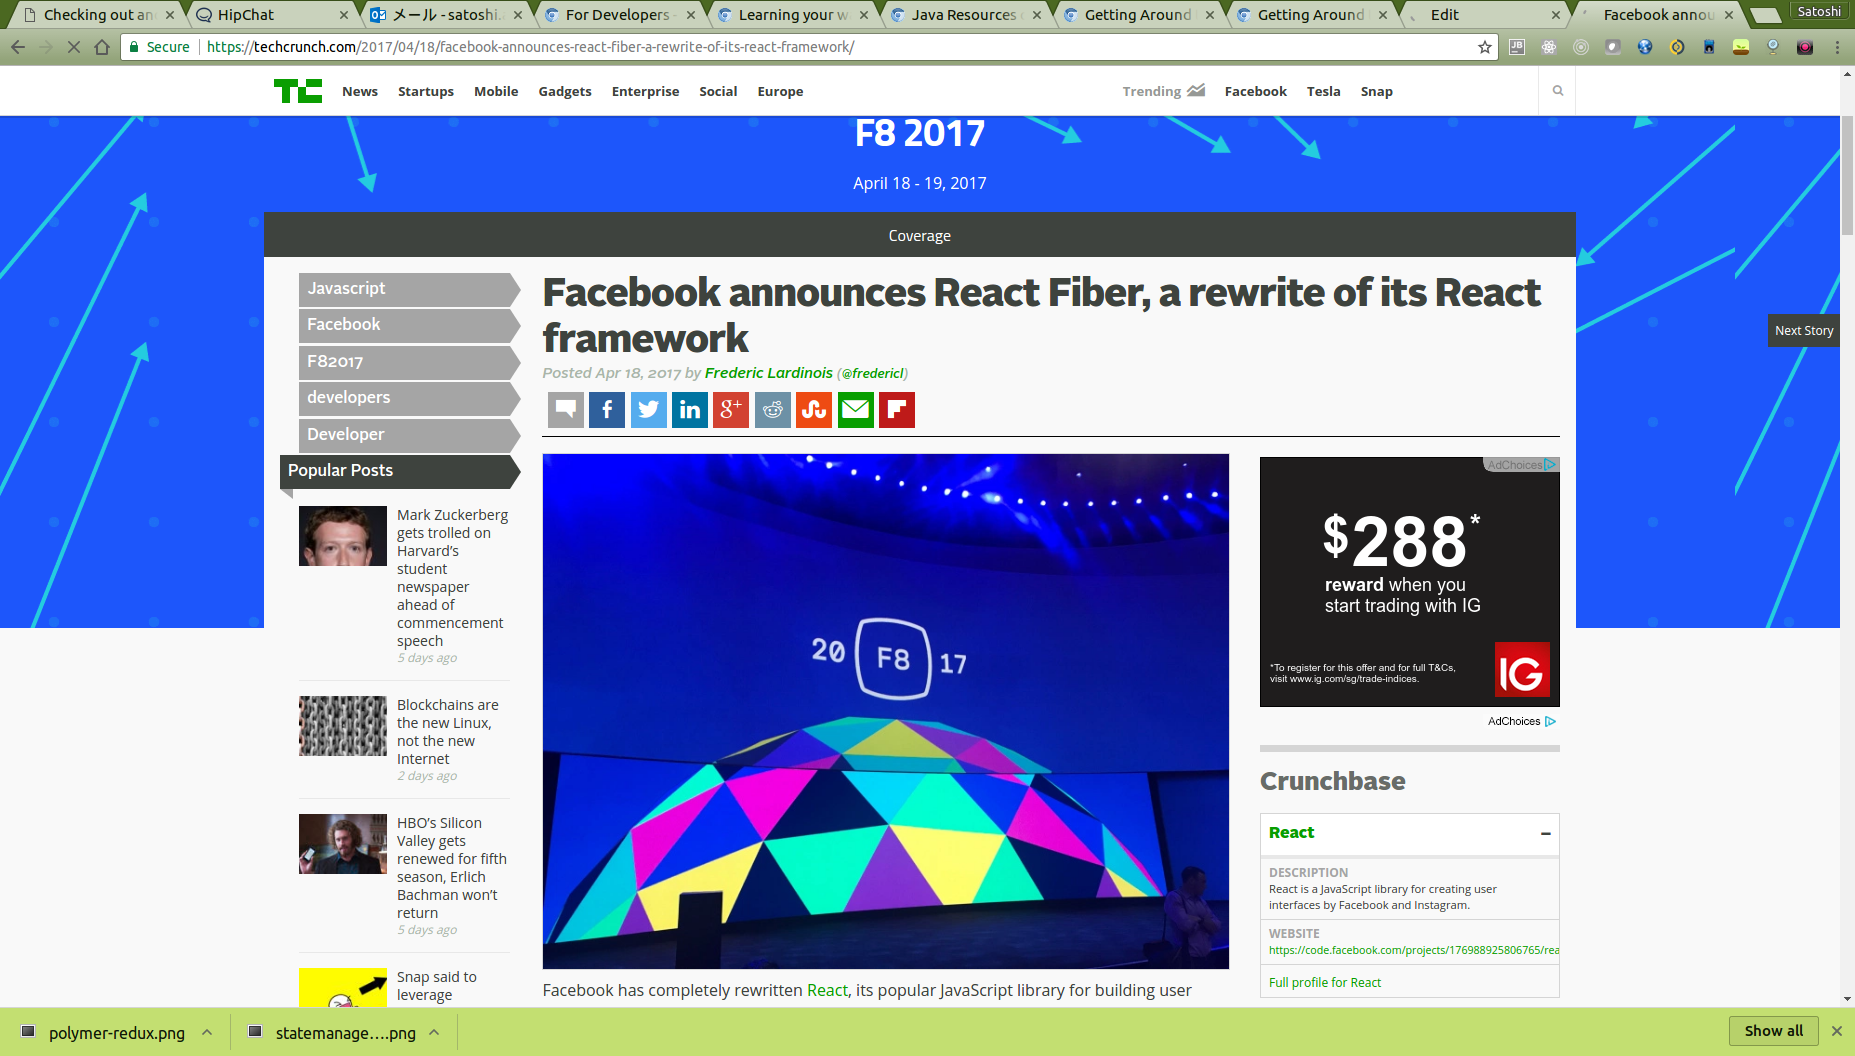Image resolution: width=1855 pixels, height=1056 pixels.
Task: Share the article on Twitter icon
Action: click(x=649, y=409)
